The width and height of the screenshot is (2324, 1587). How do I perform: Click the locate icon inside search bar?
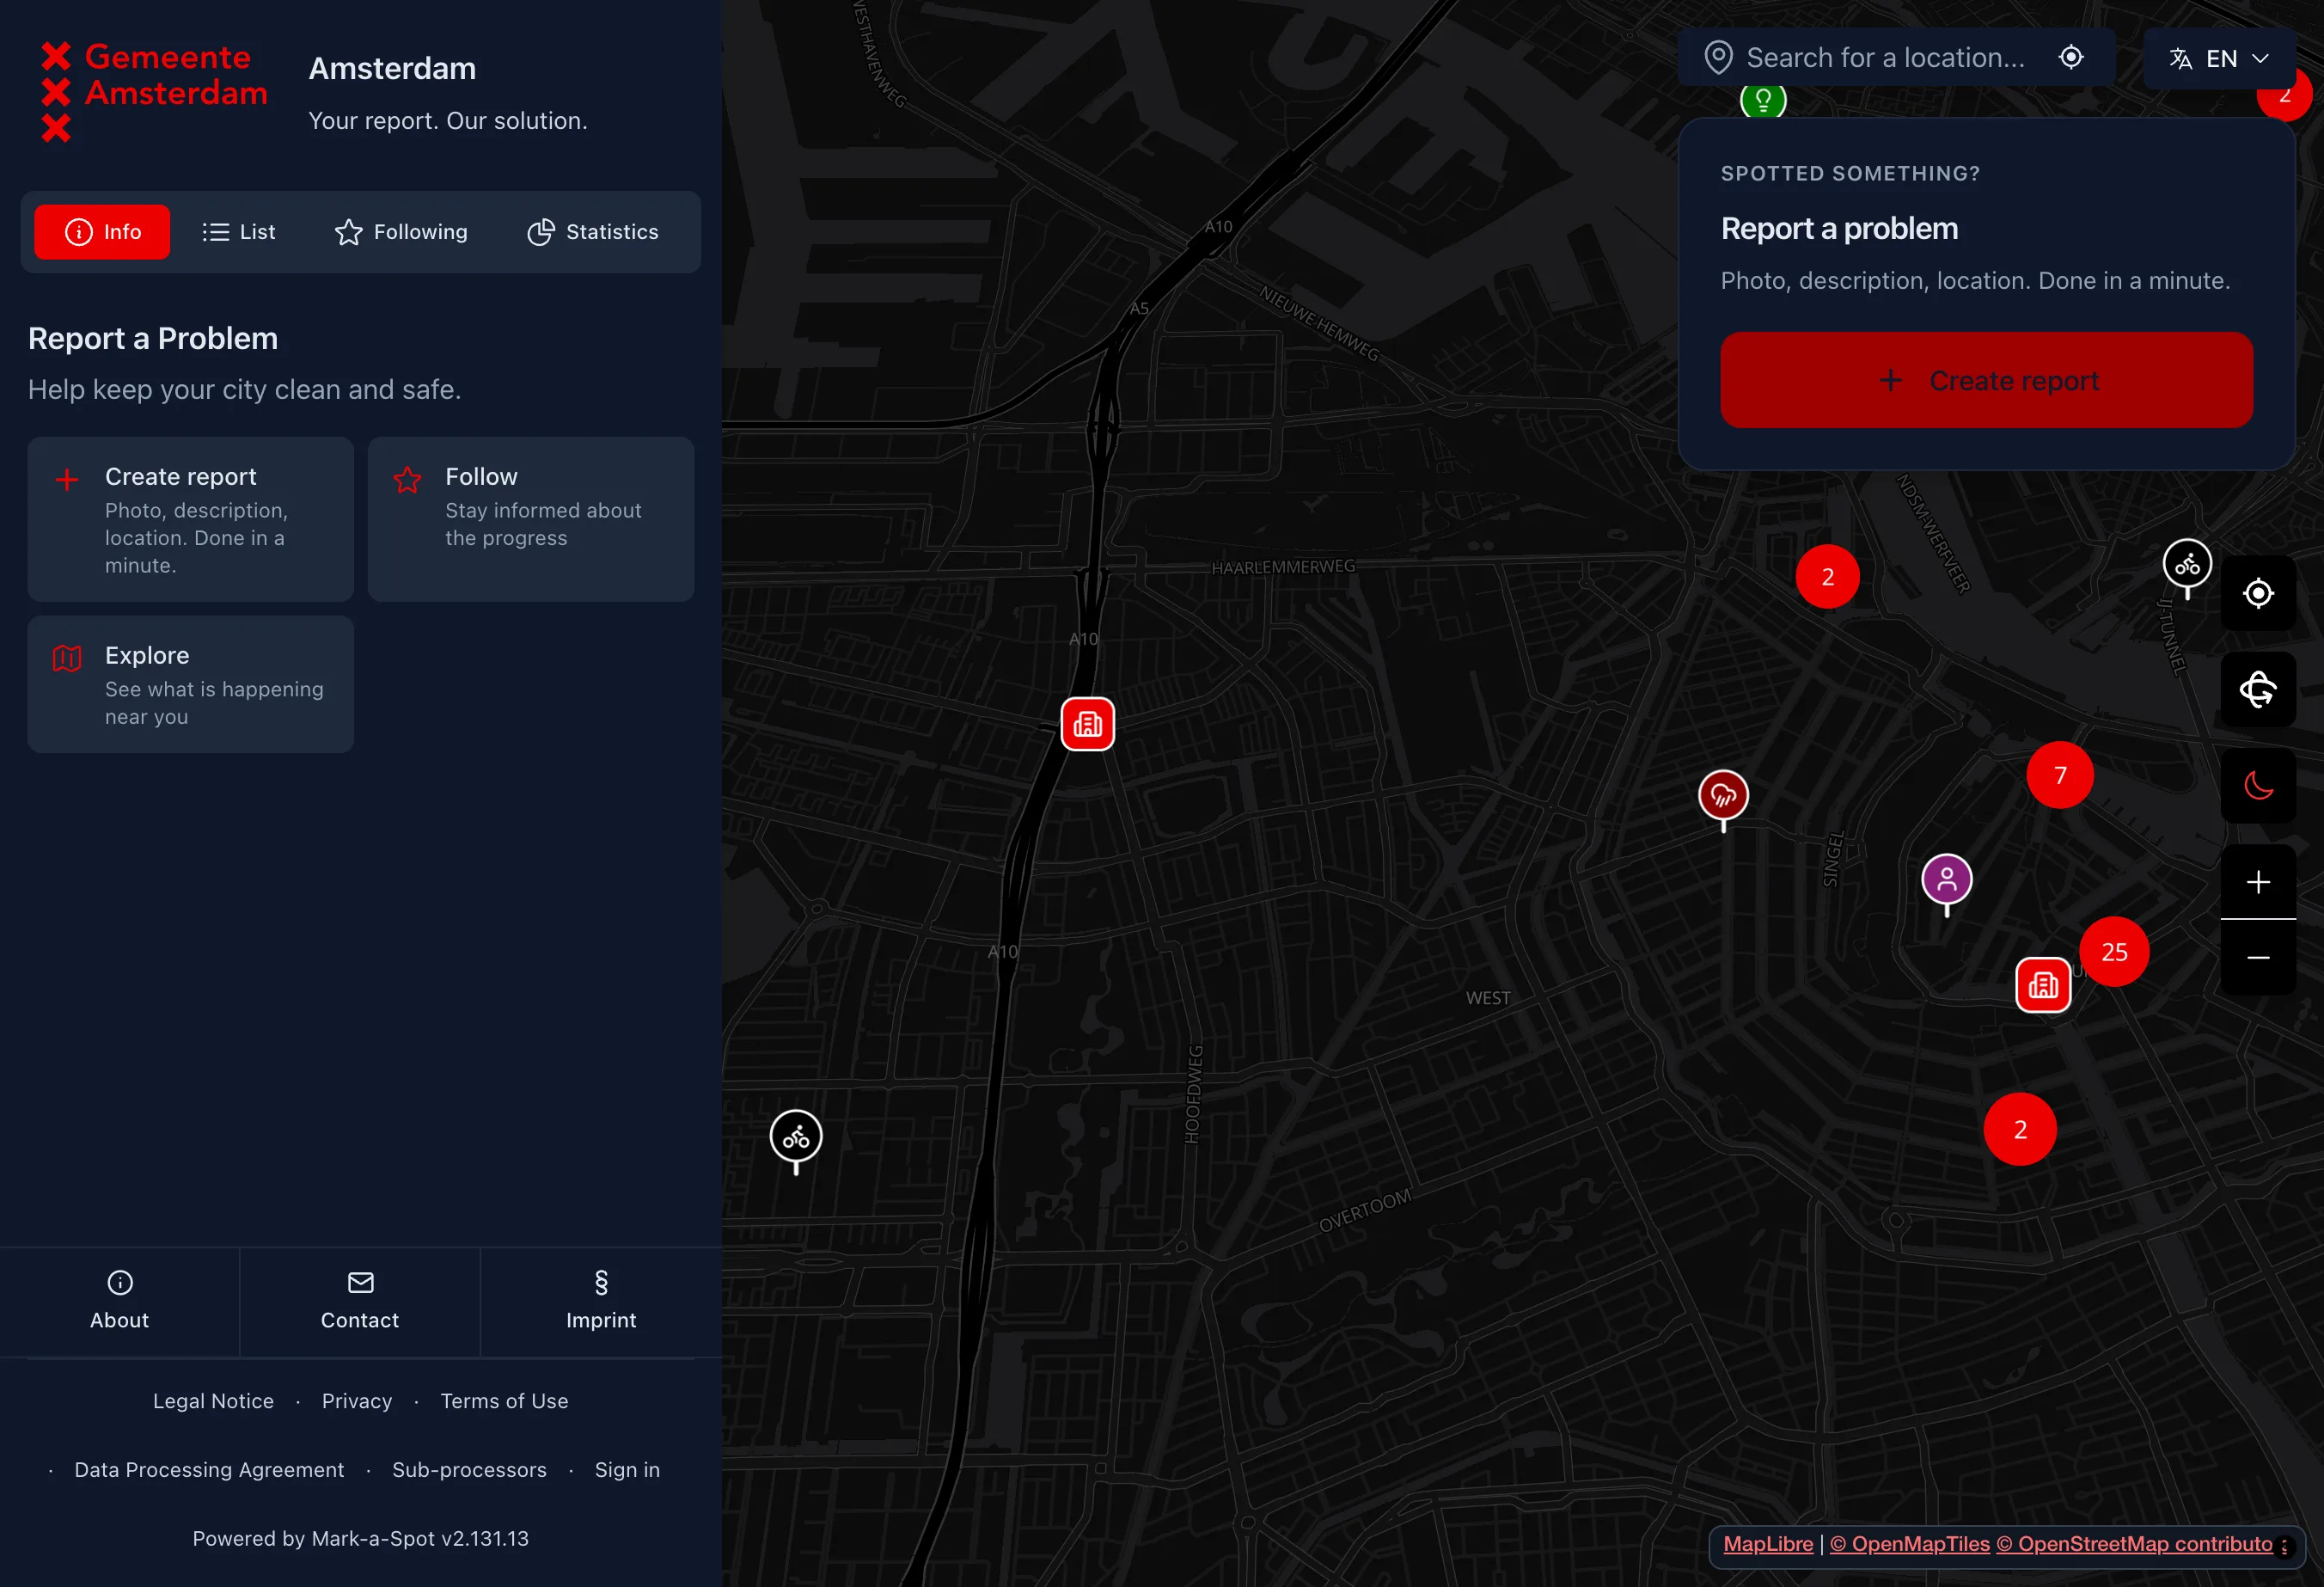click(2071, 57)
